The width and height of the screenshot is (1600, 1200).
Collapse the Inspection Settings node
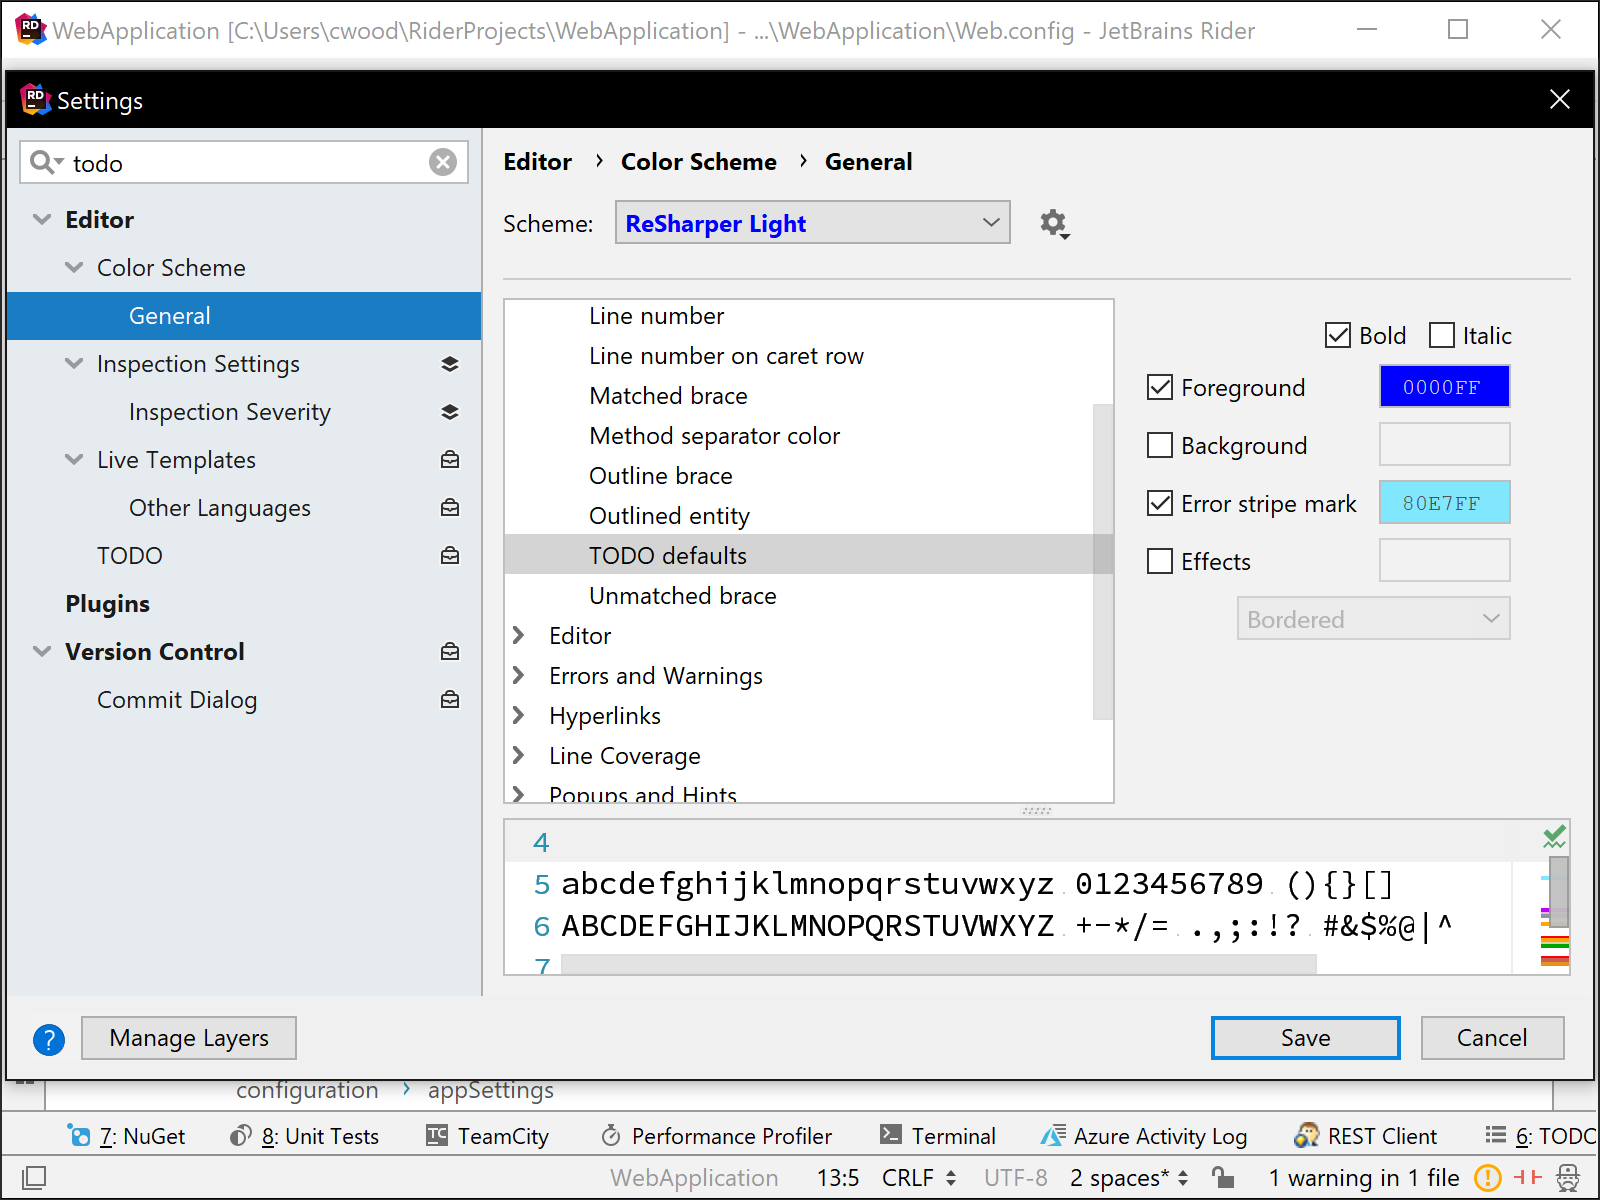(x=74, y=363)
